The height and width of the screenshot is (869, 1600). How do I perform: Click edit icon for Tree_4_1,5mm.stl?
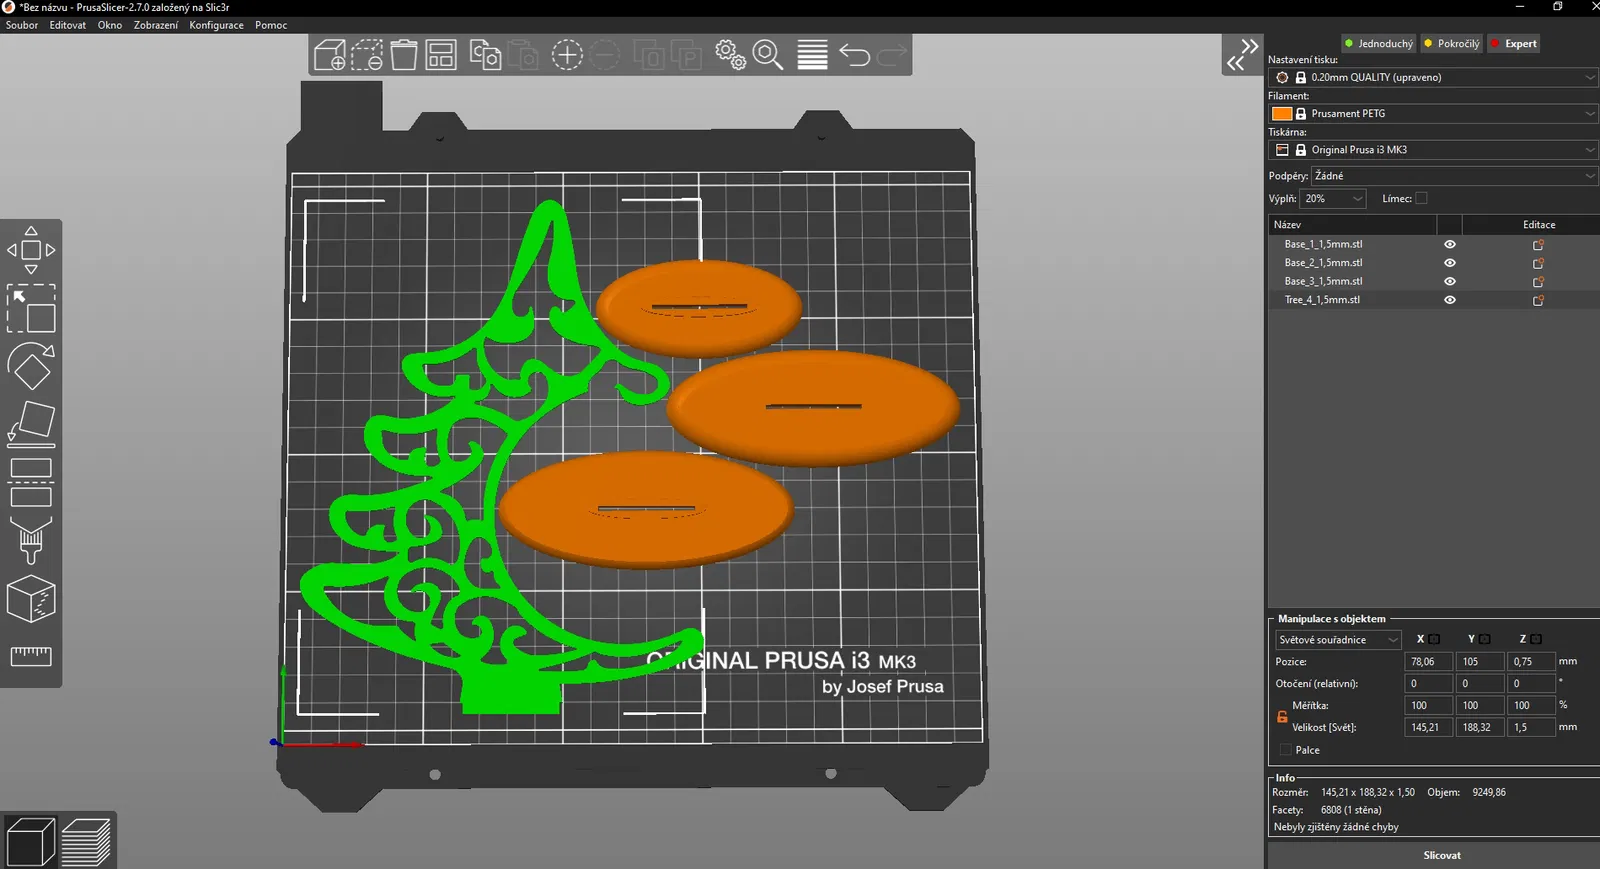(1538, 300)
